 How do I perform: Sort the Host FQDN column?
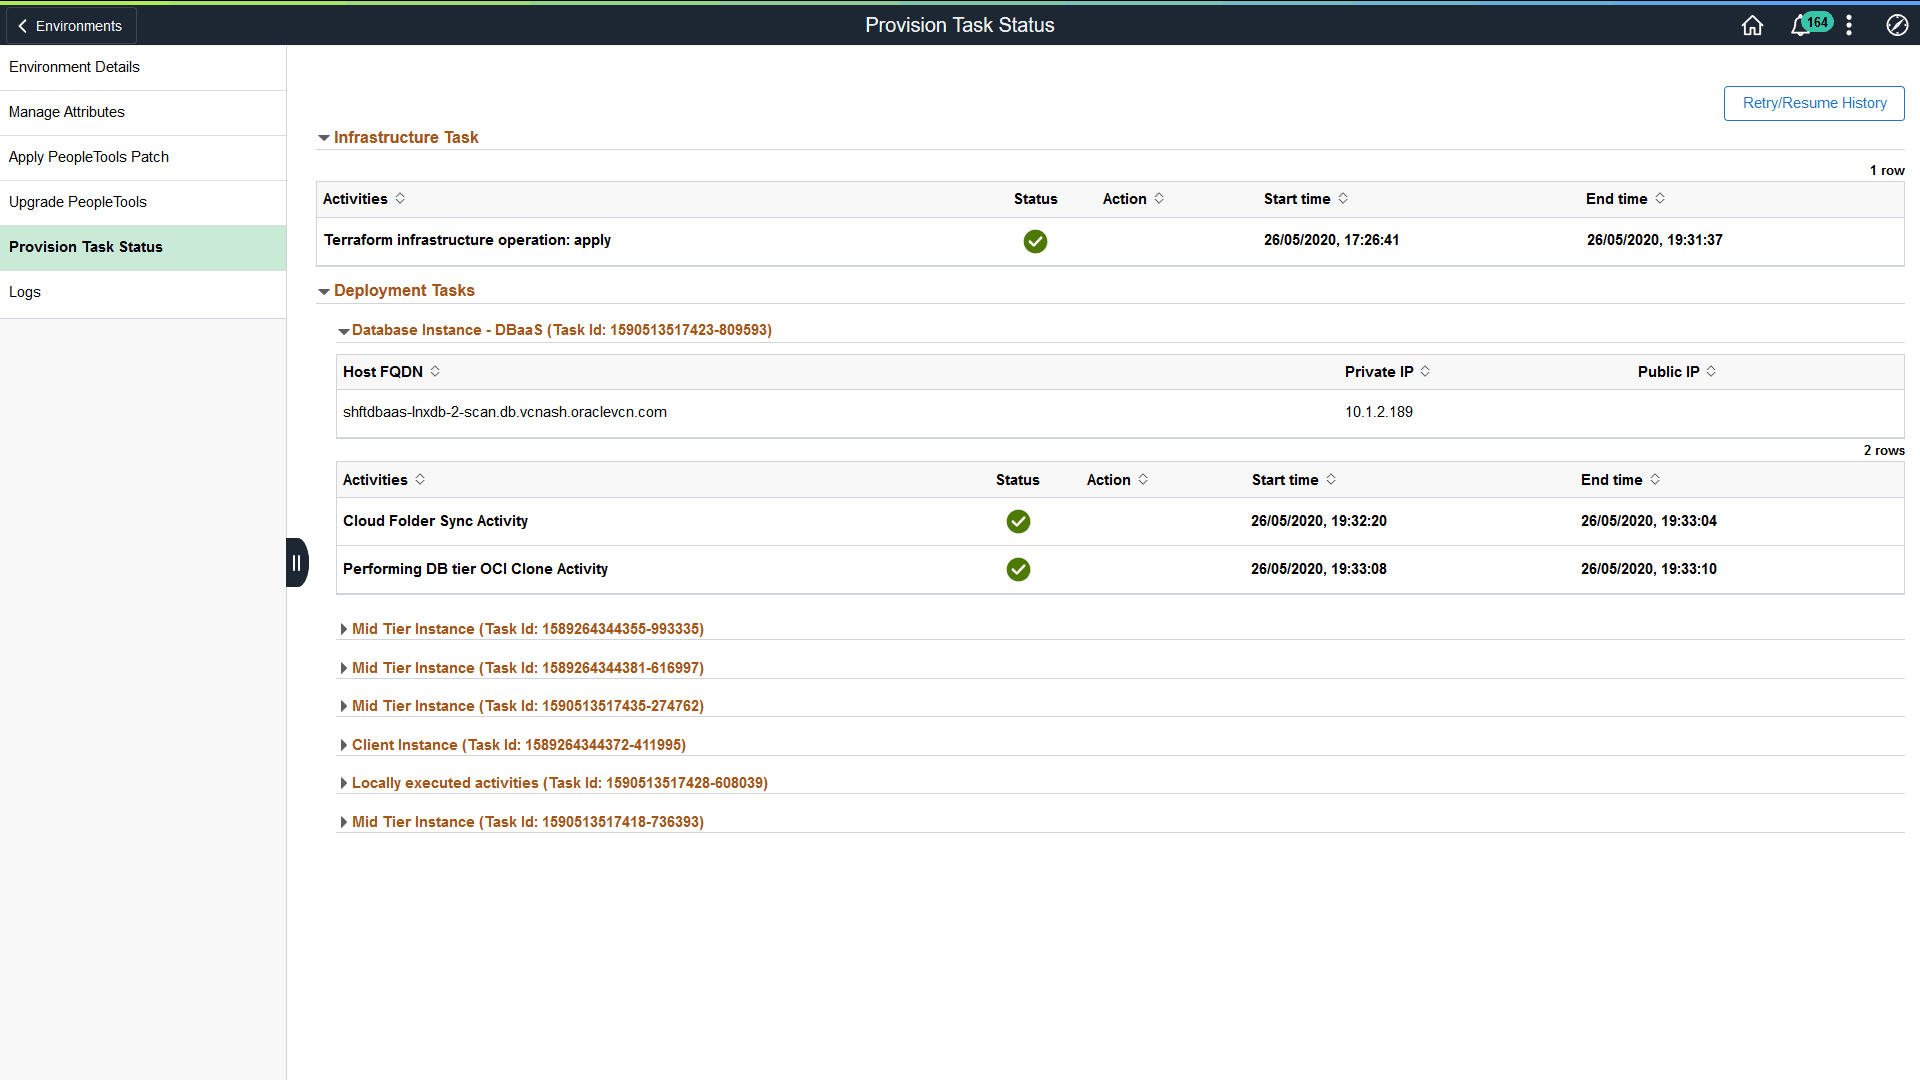[436, 371]
